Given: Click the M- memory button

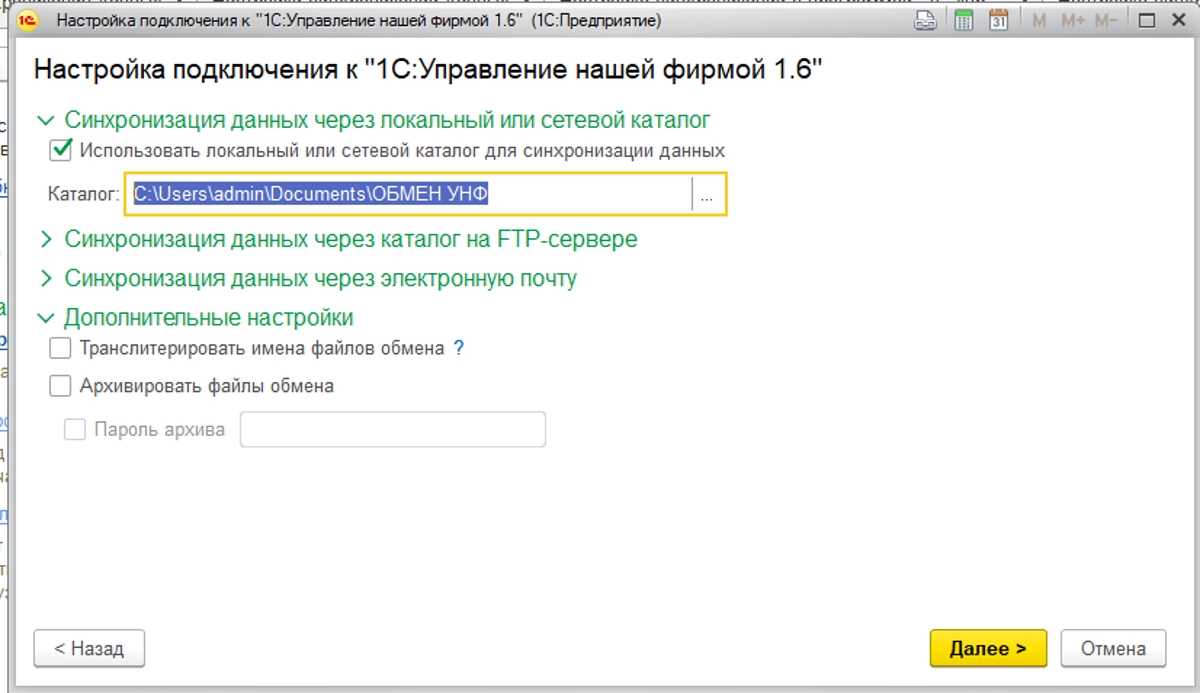Looking at the screenshot, I should pyautogui.click(x=1106, y=21).
